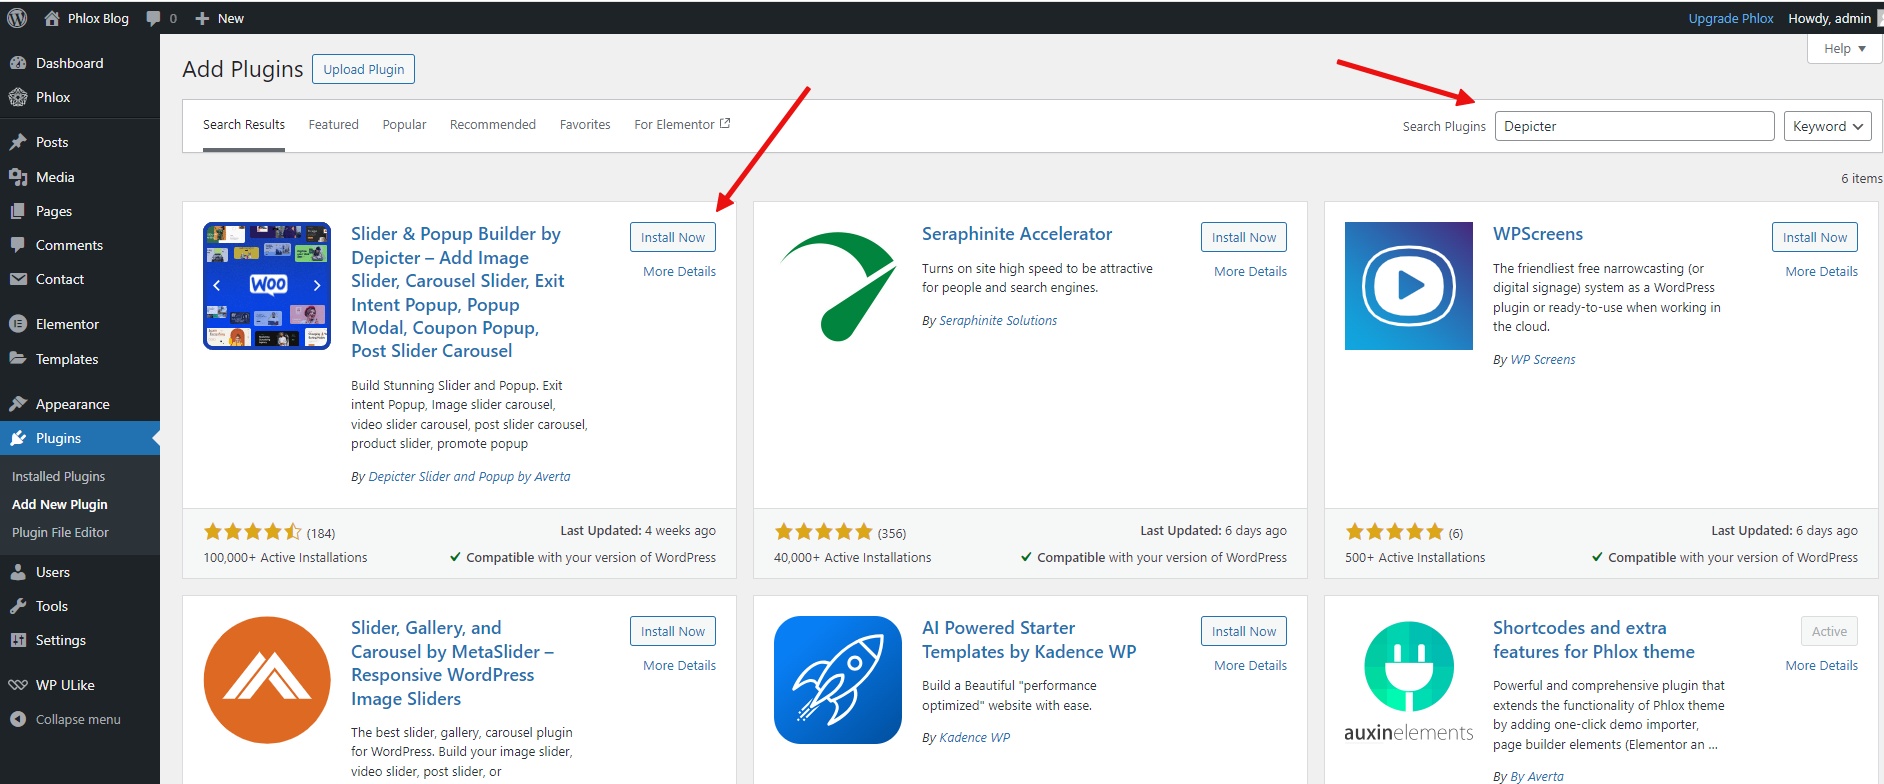The width and height of the screenshot is (1884, 784).
Task: Click the Kadence rocket logo icon
Action: pyautogui.click(x=838, y=680)
